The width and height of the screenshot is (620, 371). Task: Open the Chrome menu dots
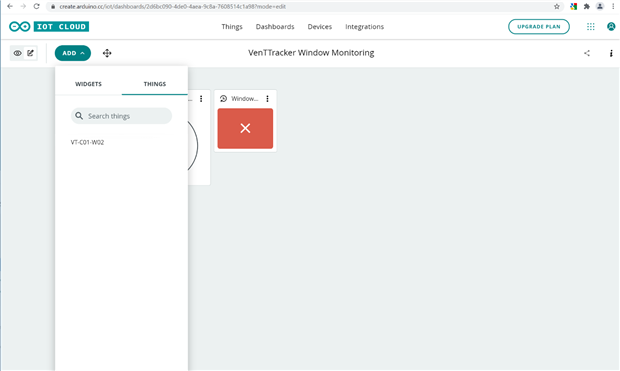pos(613,6)
